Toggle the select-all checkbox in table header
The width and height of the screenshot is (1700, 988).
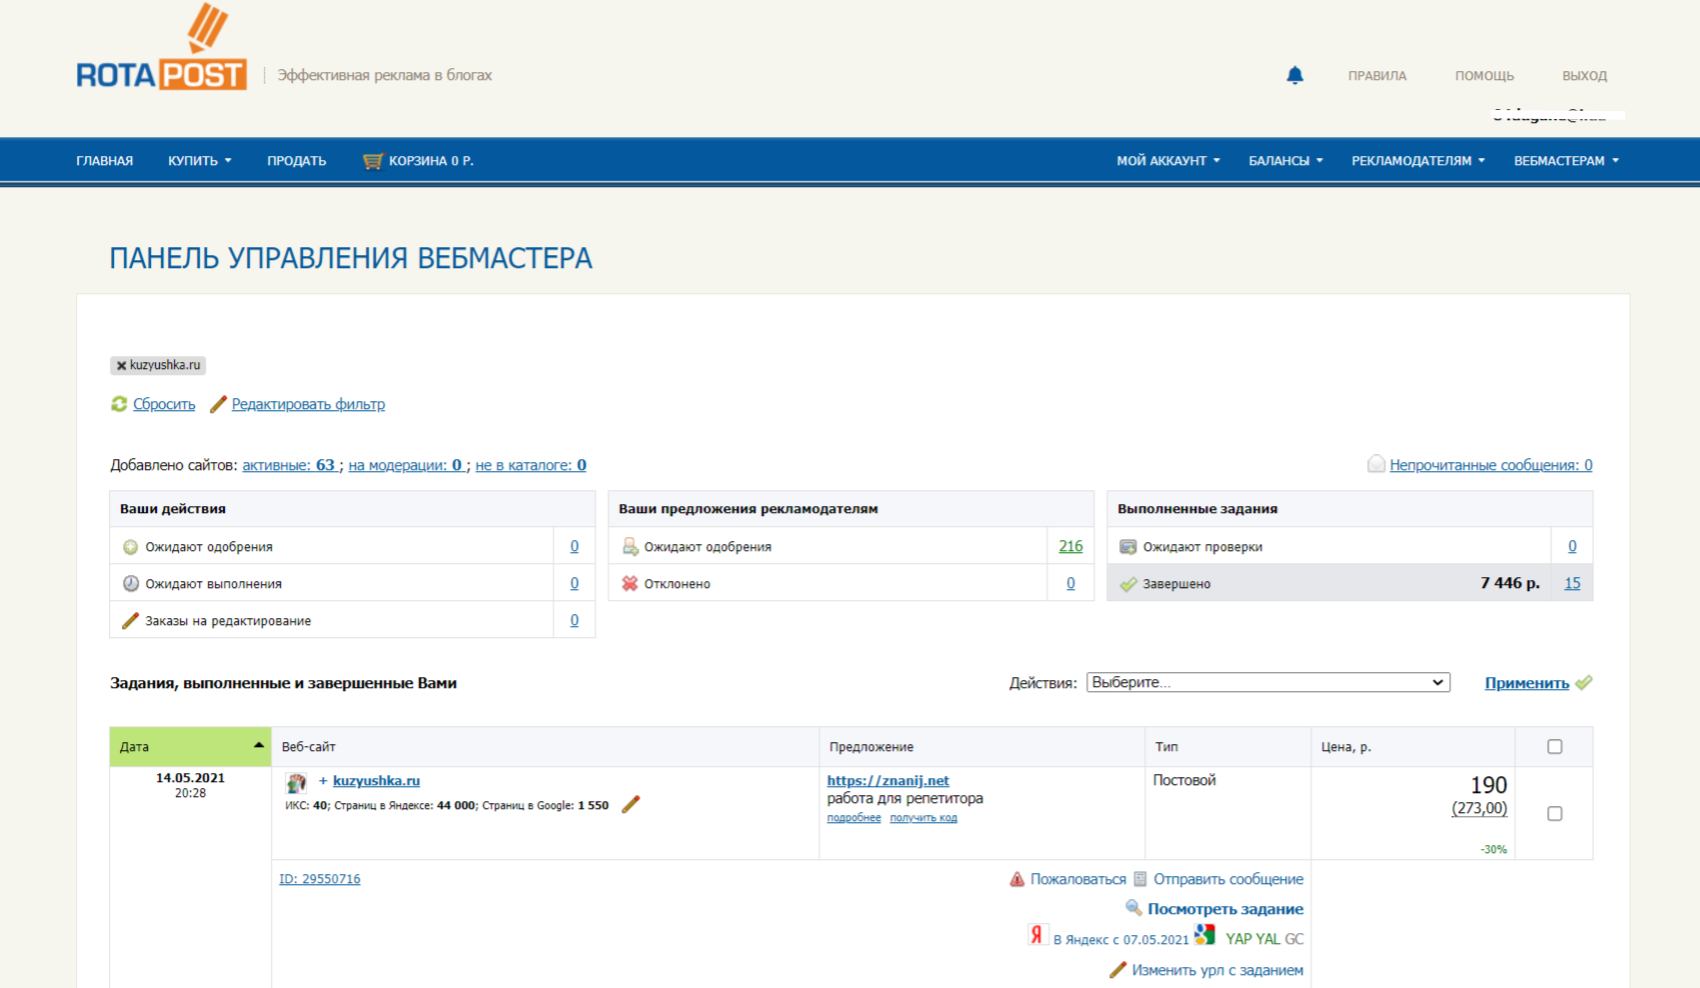(1554, 747)
